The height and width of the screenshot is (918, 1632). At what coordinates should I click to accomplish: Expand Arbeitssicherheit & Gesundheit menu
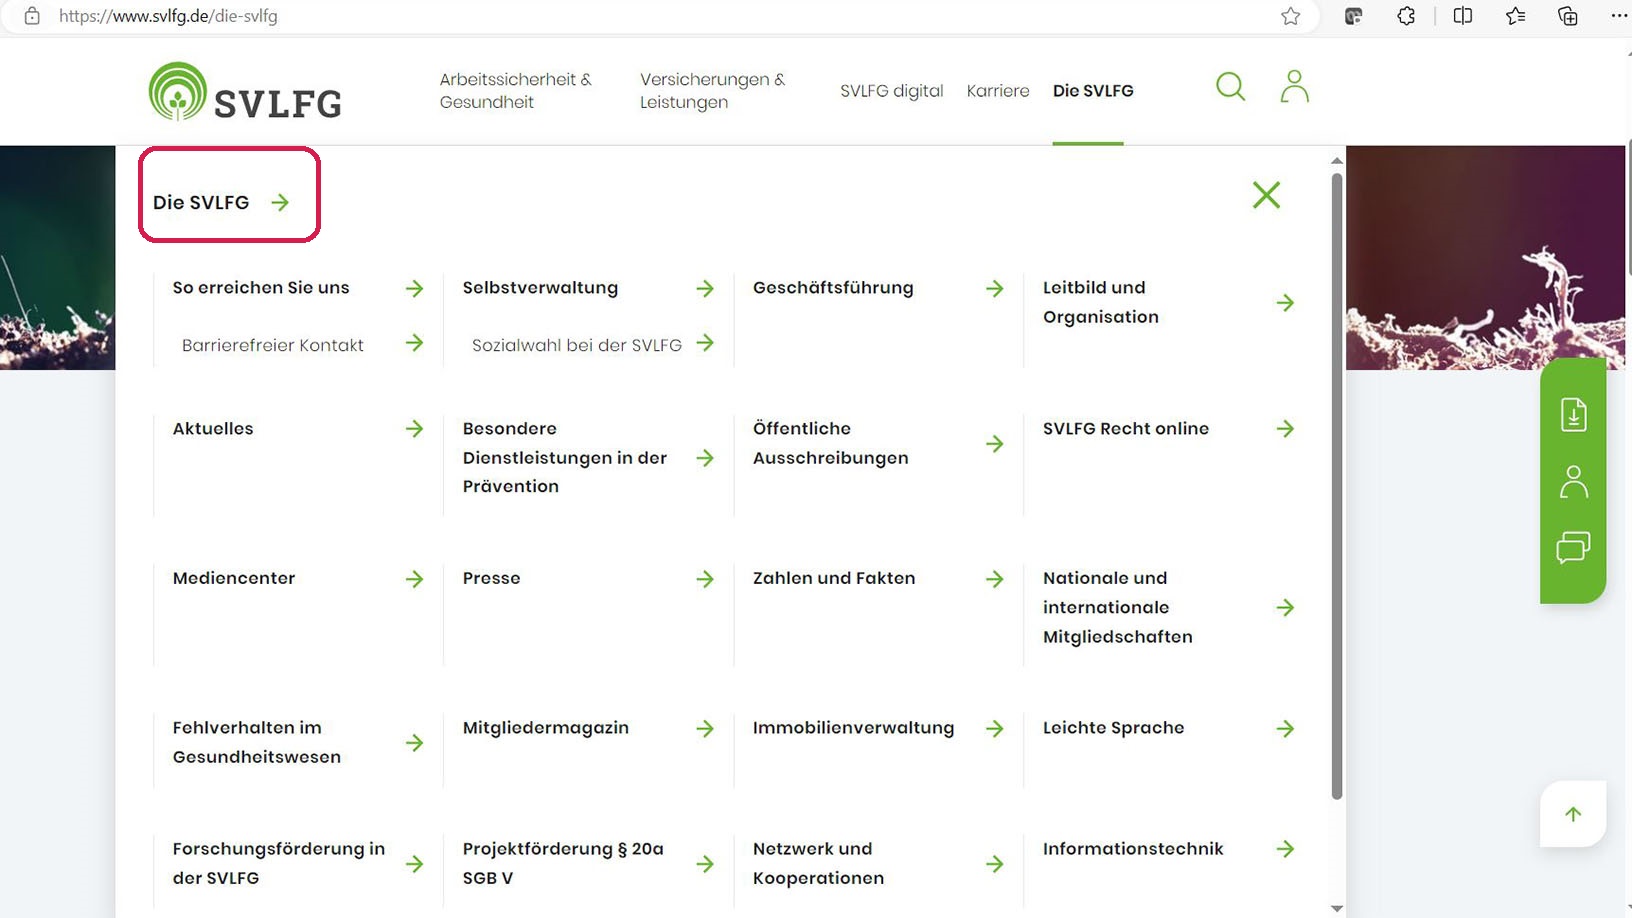(515, 91)
